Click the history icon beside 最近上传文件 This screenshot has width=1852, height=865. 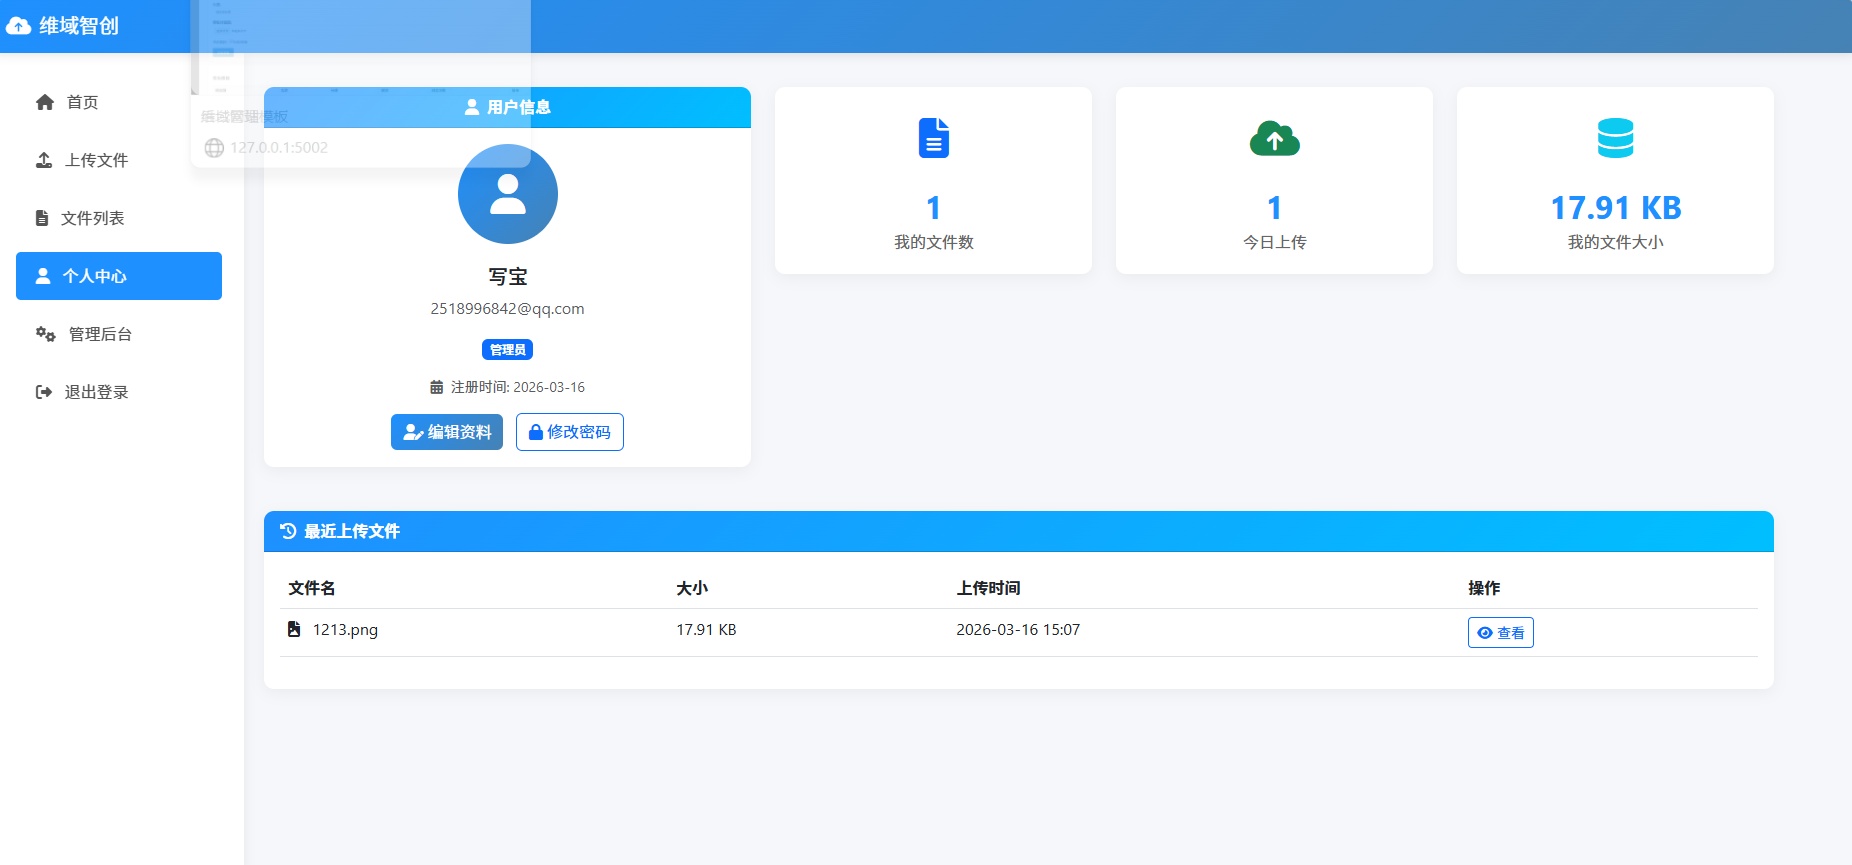pos(288,531)
